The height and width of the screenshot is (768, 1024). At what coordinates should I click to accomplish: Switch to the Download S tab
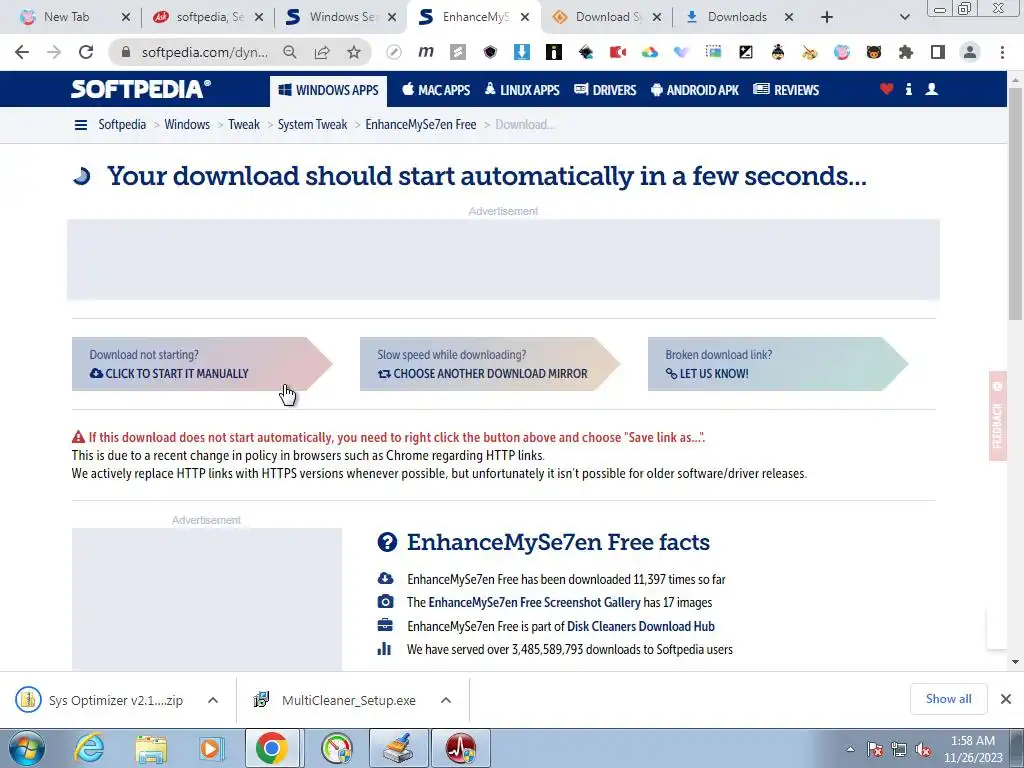[x=608, y=17]
